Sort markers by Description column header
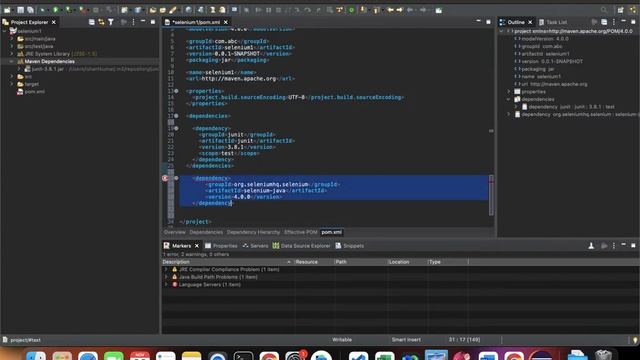The height and width of the screenshot is (360, 640). pyautogui.click(x=228, y=262)
